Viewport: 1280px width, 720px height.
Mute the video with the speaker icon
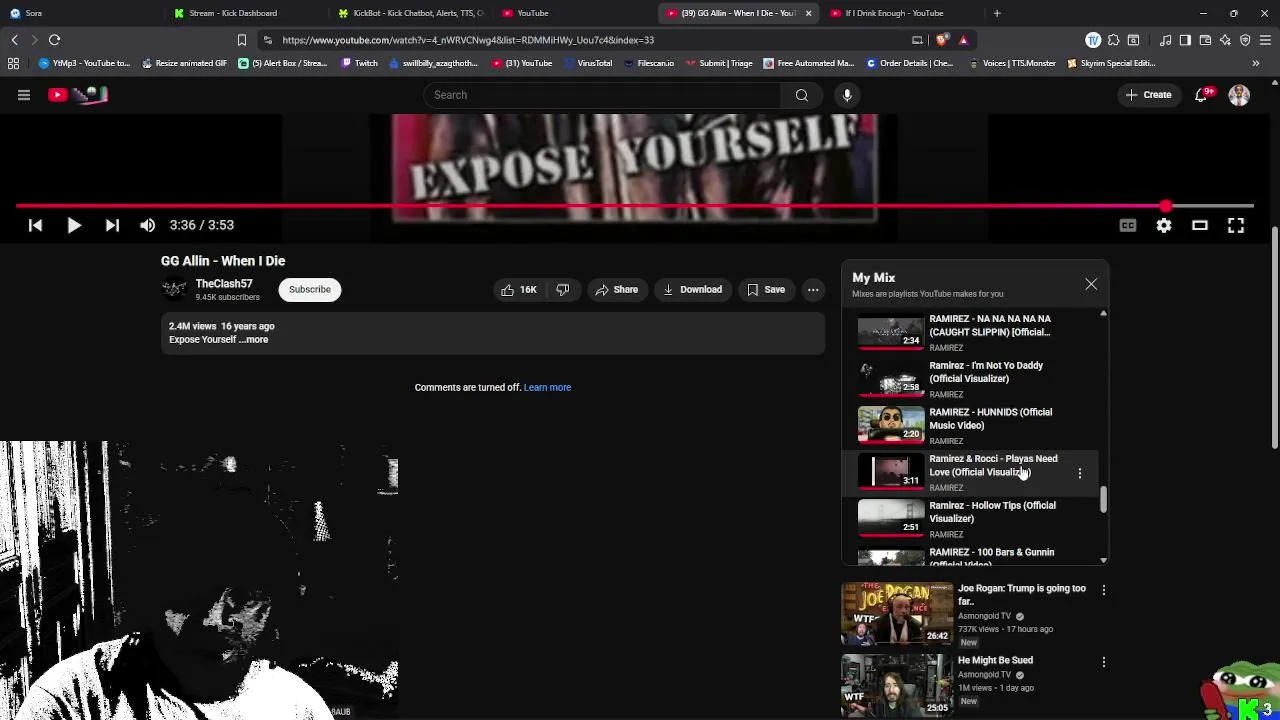148,226
